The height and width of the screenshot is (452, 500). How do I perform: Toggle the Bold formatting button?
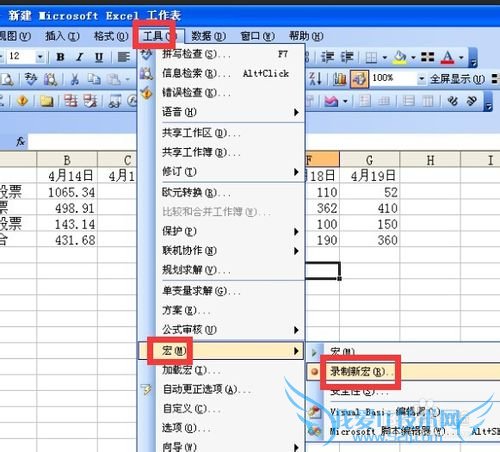click(x=60, y=57)
